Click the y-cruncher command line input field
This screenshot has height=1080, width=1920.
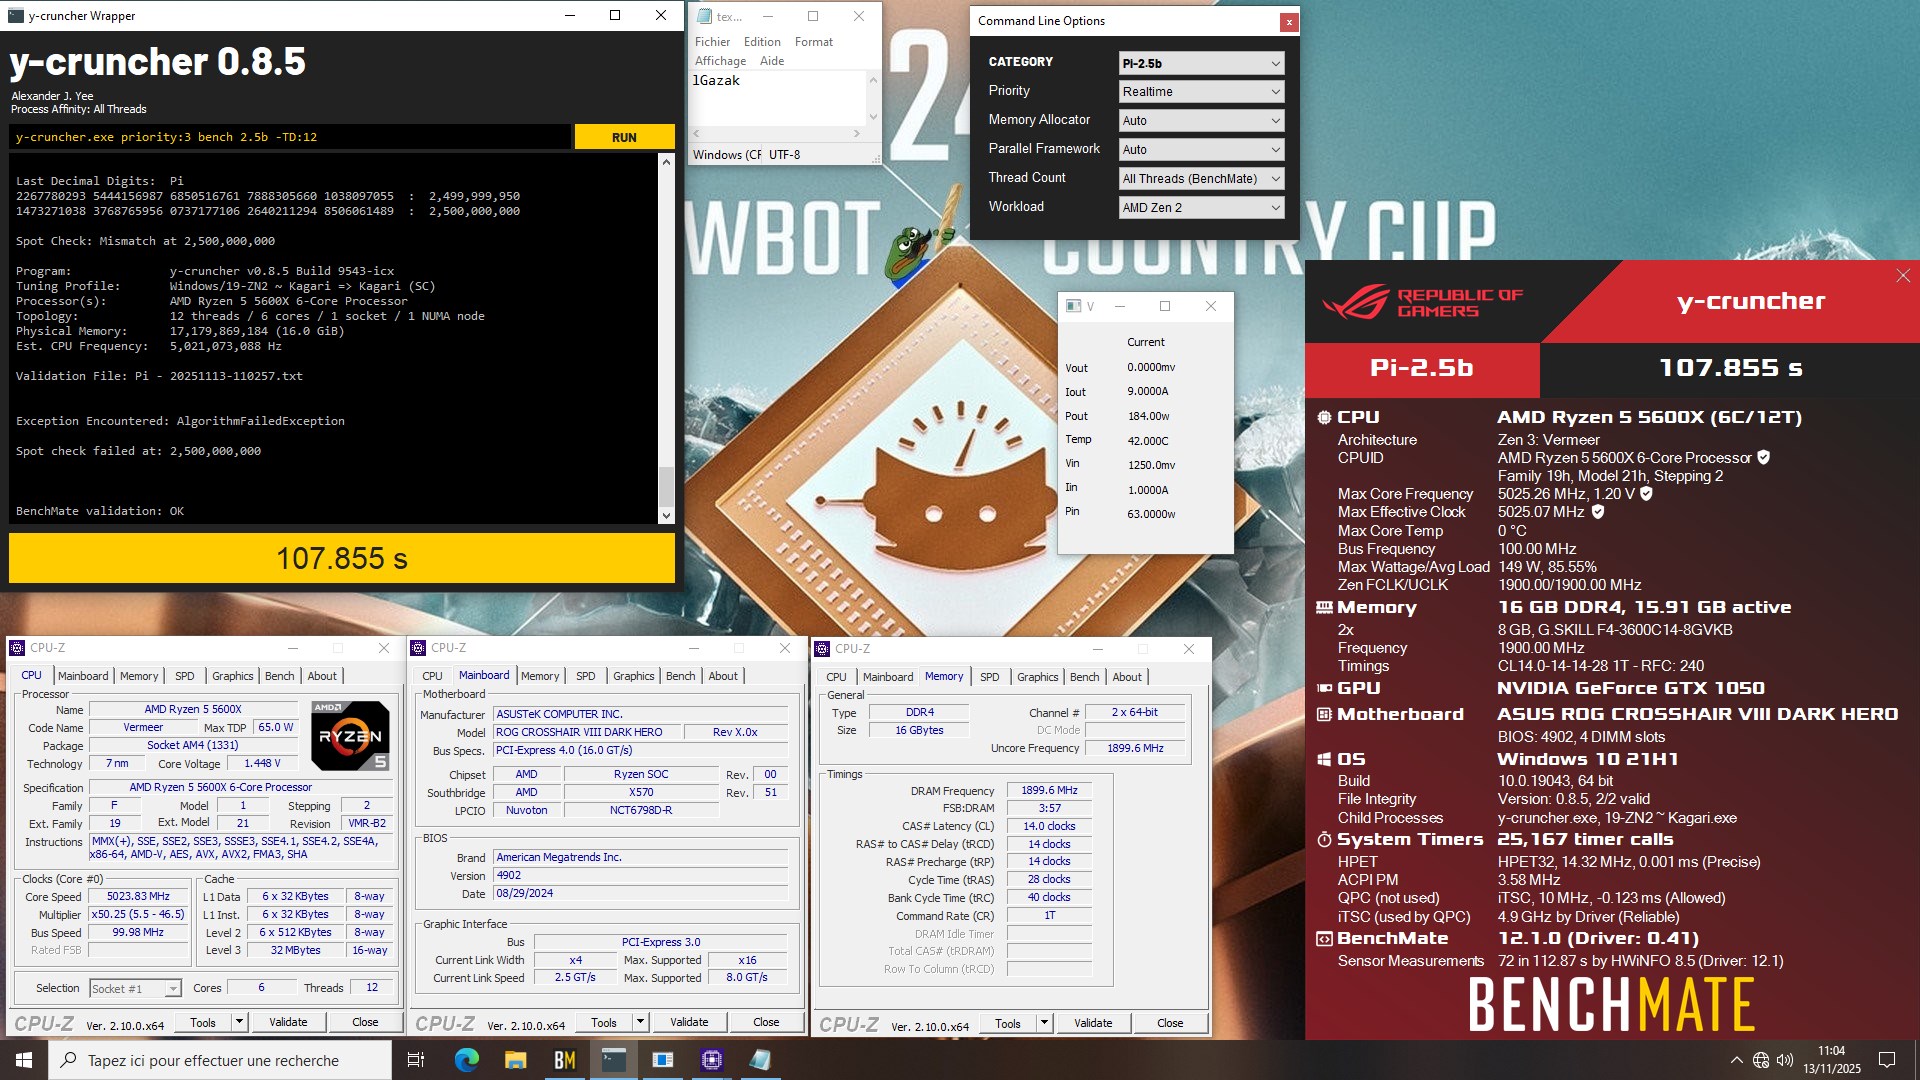coord(290,137)
